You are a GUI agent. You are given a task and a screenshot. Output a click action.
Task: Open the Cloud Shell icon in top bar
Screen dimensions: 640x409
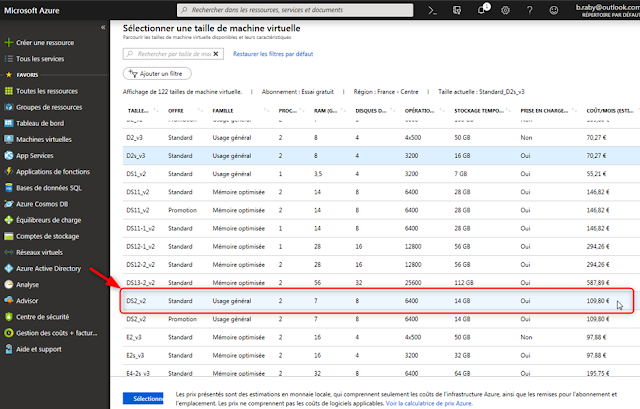pyautogui.click(x=433, y=10)
